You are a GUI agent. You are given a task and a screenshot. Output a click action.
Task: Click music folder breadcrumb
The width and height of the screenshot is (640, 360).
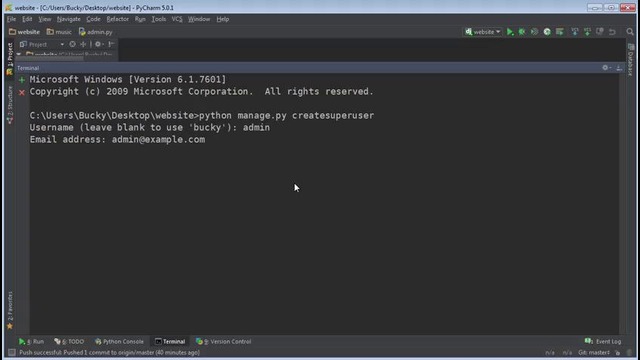[59, 32]
